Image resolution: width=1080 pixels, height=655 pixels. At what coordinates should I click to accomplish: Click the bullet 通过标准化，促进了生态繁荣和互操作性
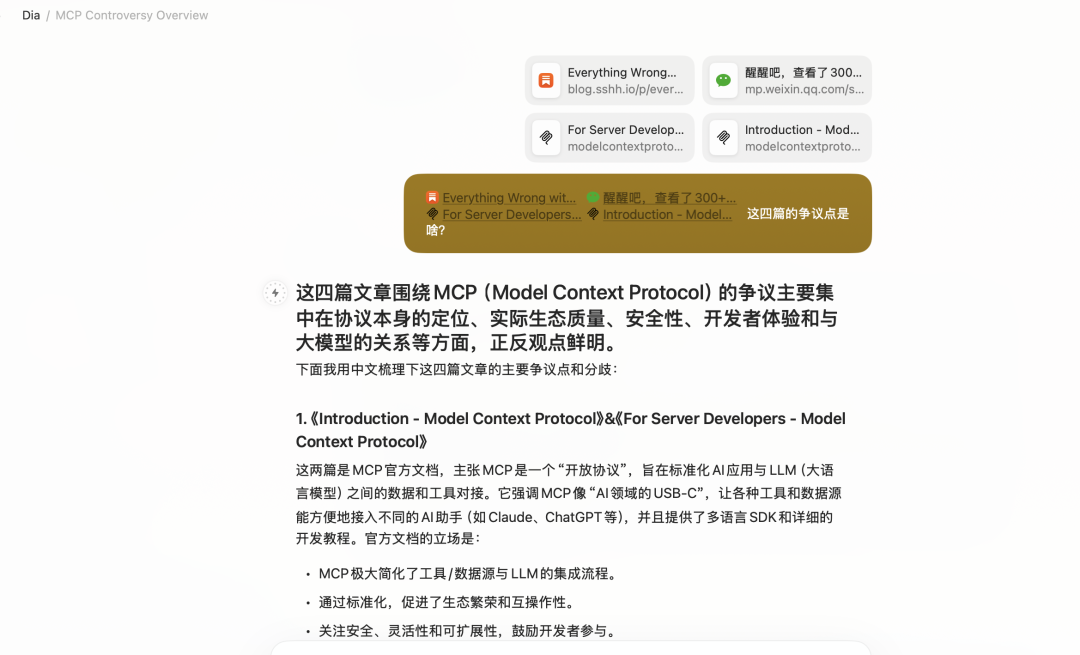click(x=447, y=603)
